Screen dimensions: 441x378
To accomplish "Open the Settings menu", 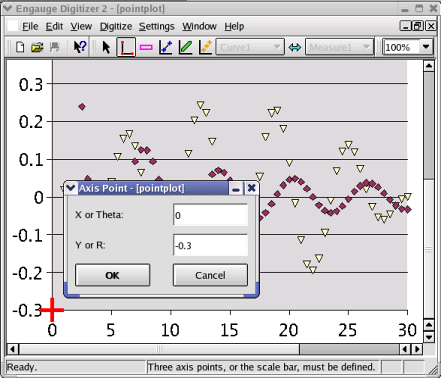I will tap(156, 26).
